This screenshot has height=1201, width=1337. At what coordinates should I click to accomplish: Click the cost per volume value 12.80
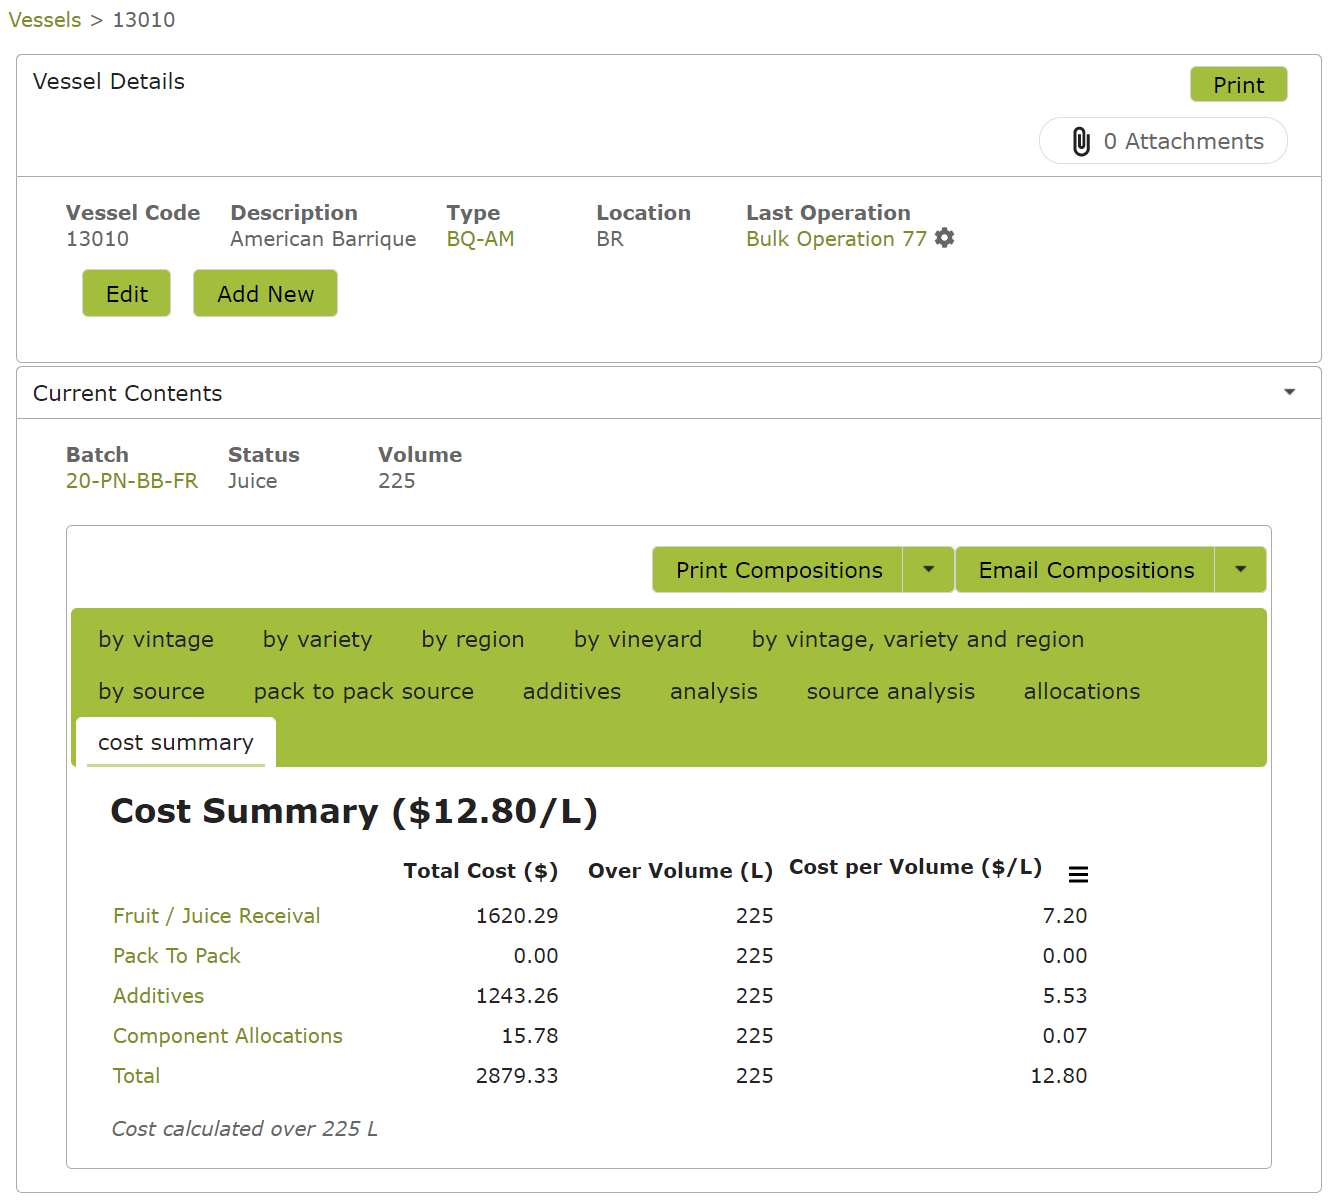[1059, 1076]
